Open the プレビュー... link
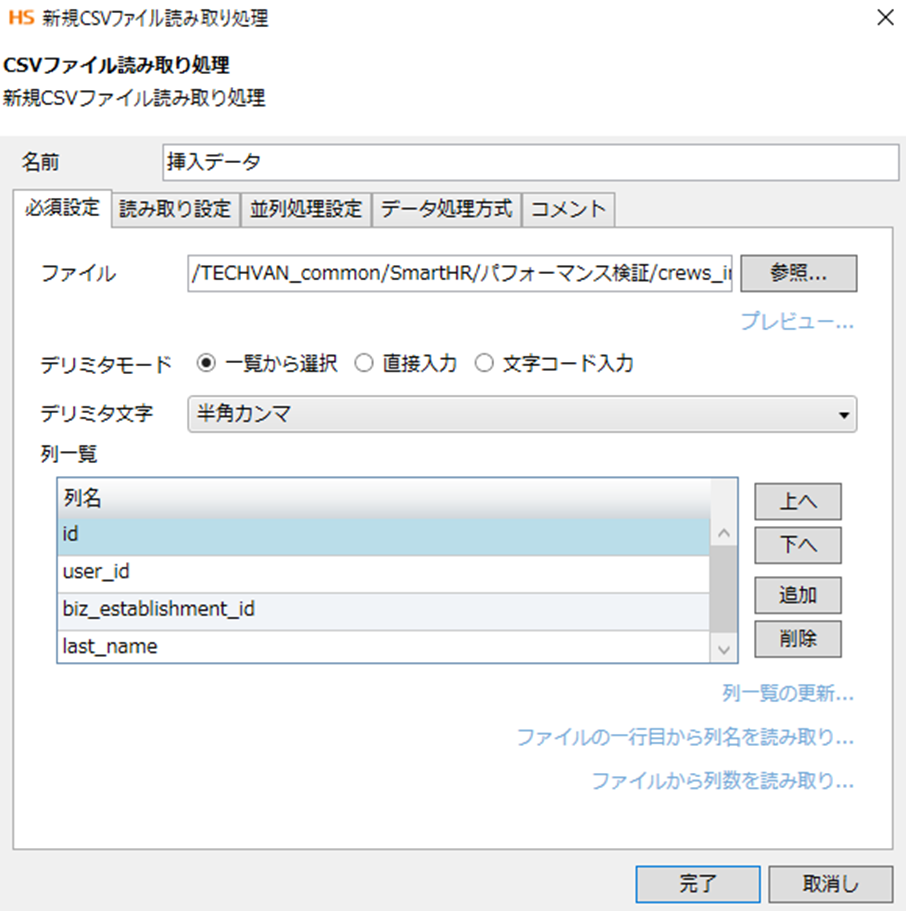 click(x=796, y=322)
